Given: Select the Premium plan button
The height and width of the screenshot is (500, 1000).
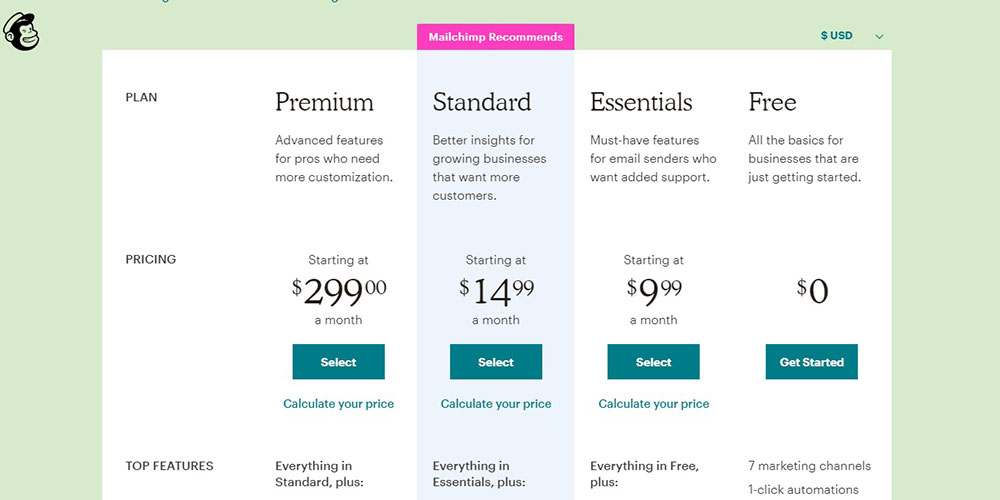Looking at the screenshot, I should 338,362.
